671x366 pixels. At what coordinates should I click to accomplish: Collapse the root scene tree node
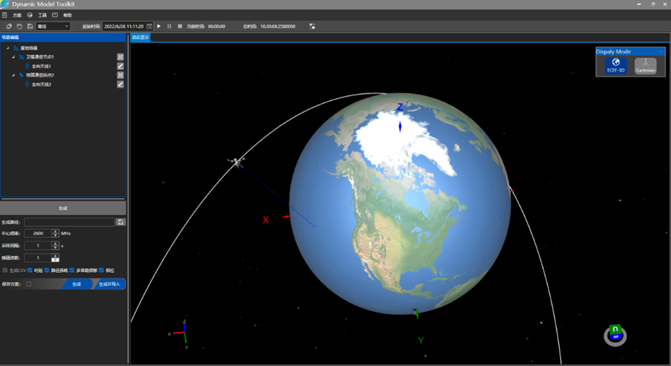coord(8,48)
